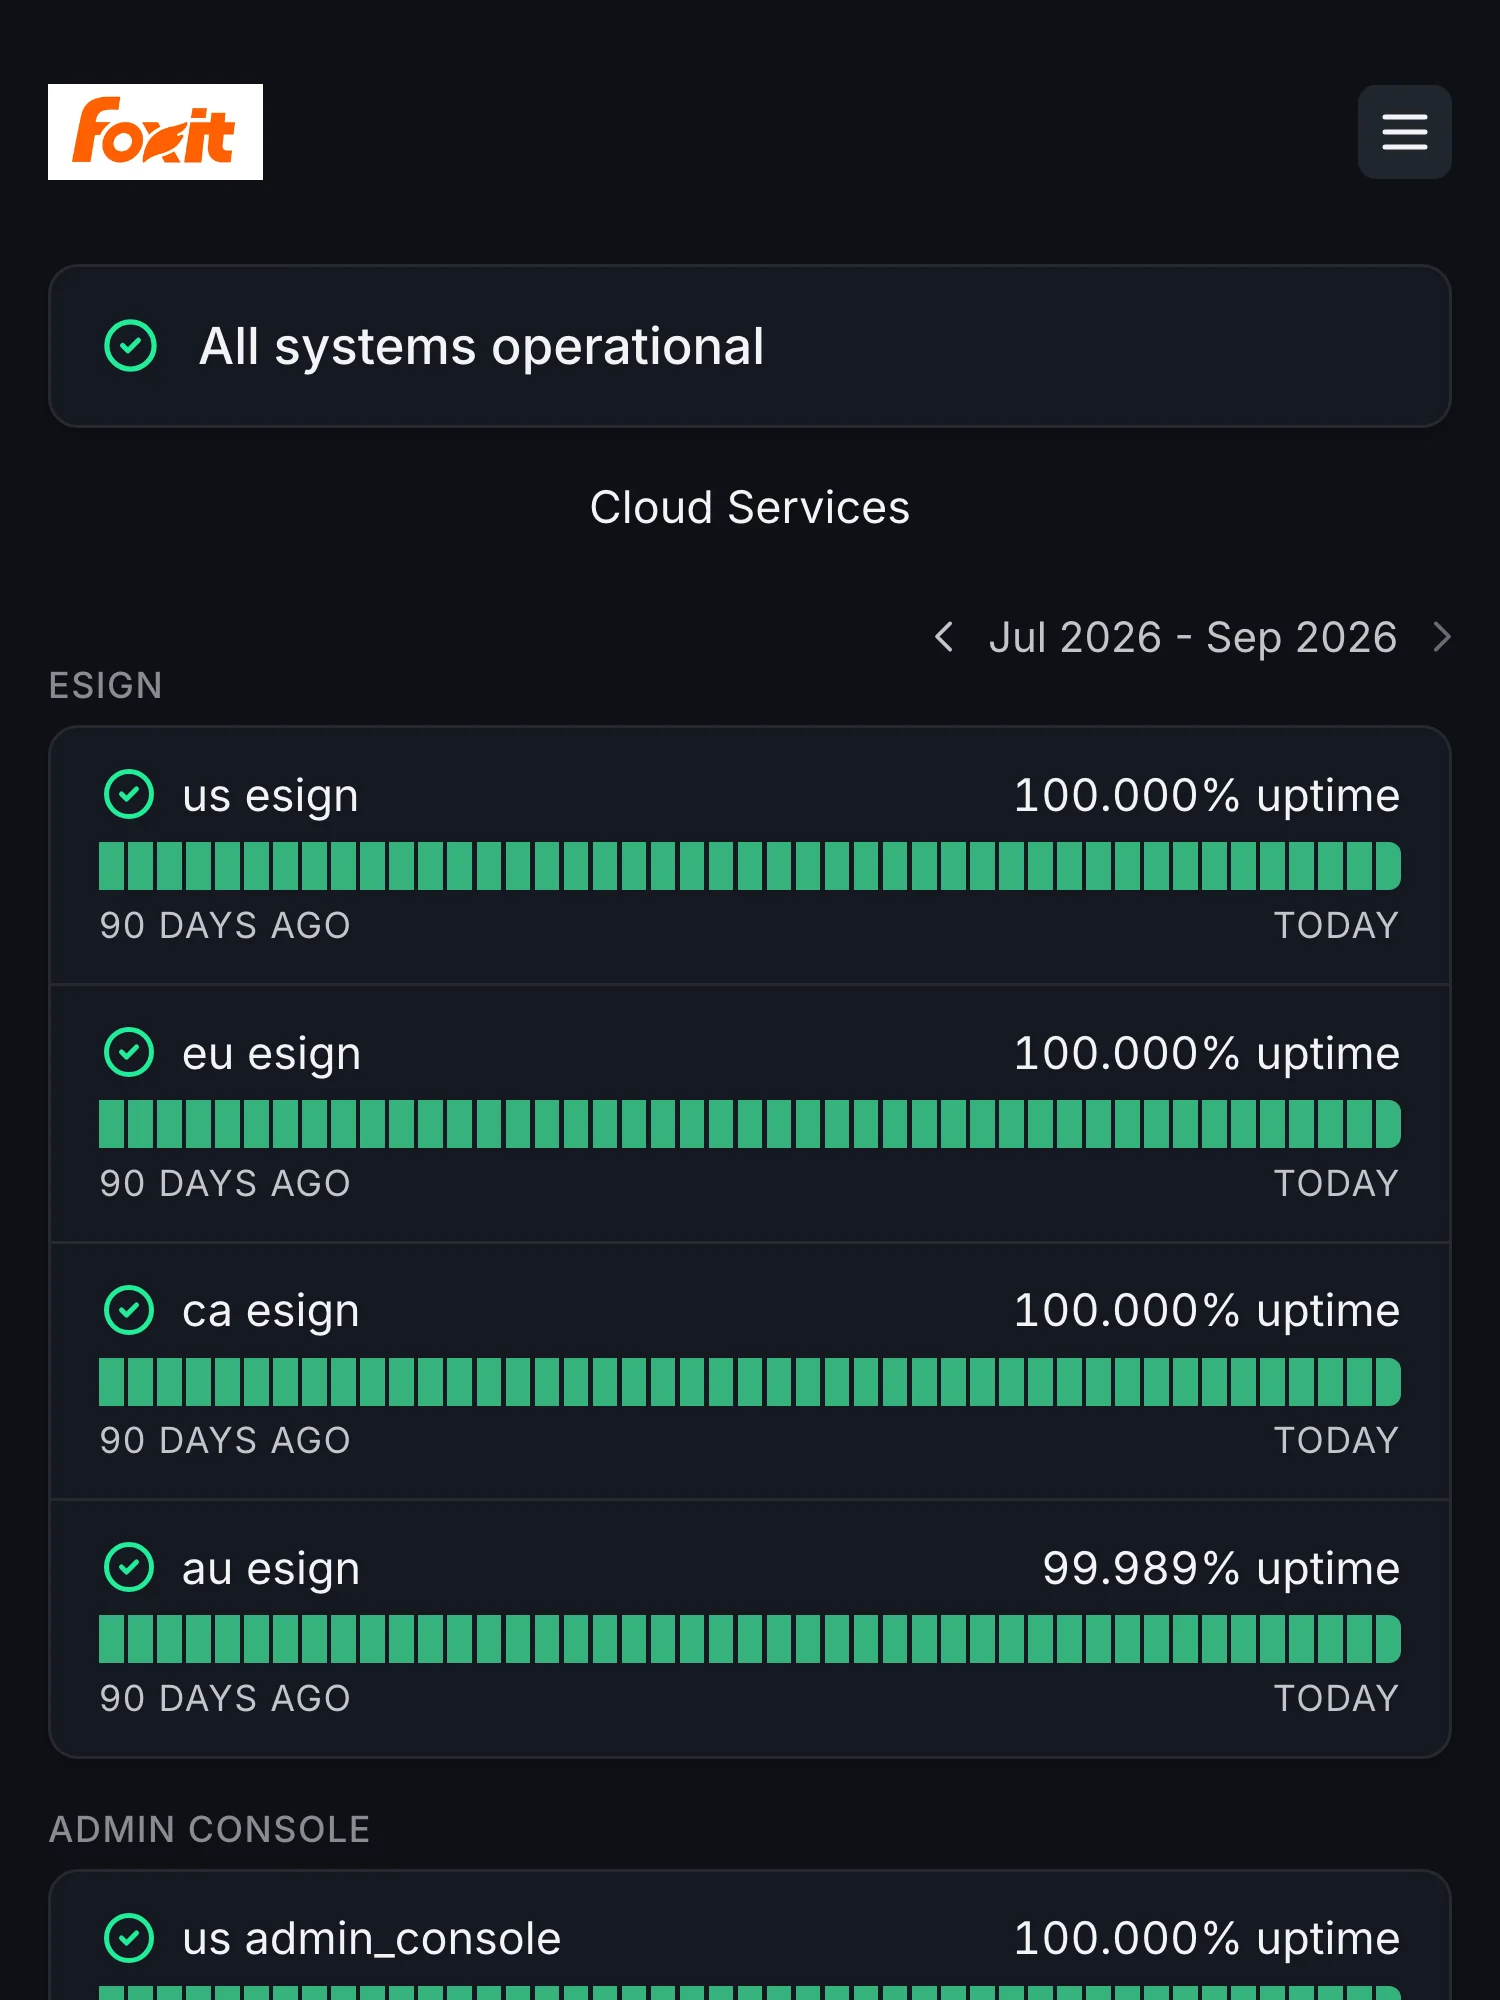
Task: Click the au esign 99.989% uptime value
Action: (x=1221, y=1569)
